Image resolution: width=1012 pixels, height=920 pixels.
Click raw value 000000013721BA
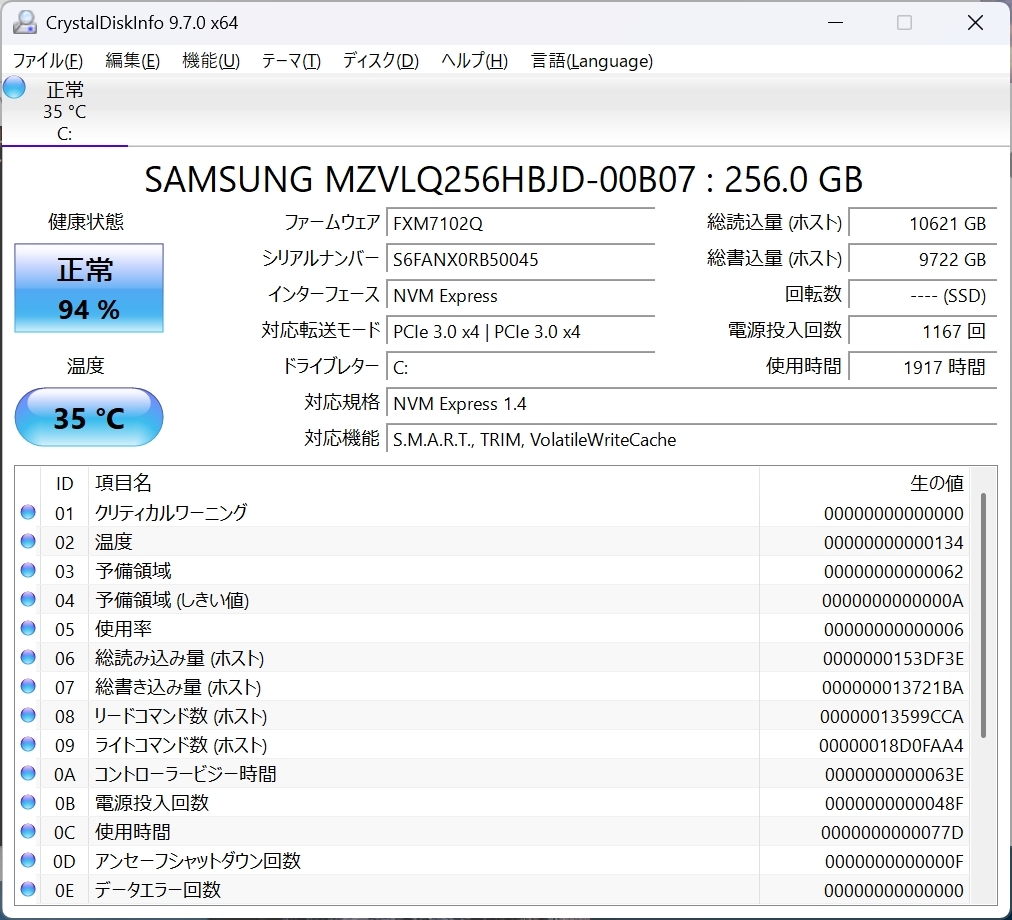point(893,688)
